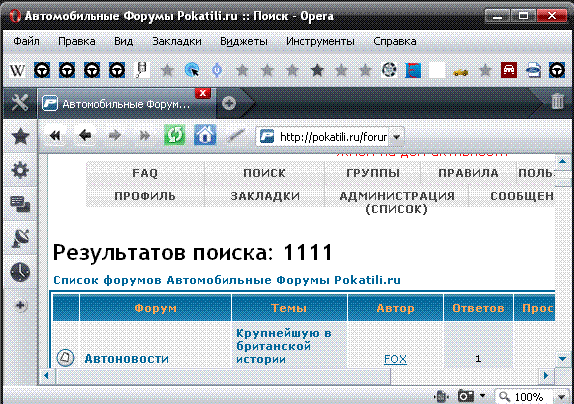Close the tab with red X
This screenshot has height=404, width=574.
tap(203, 93)
